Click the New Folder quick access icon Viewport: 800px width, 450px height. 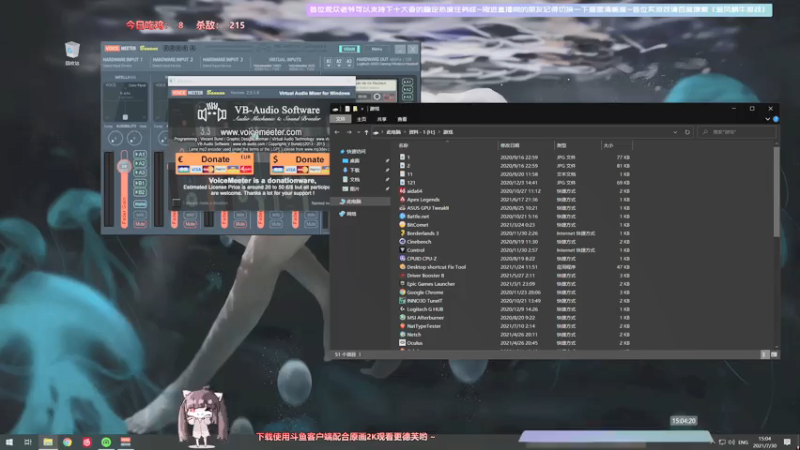[355, 109]
